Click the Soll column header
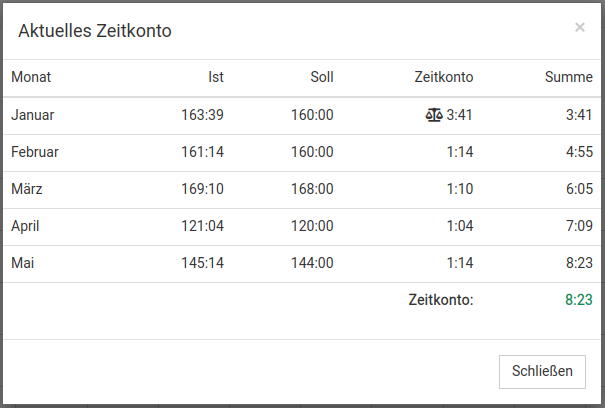Image resolution: width=605 pixels, height=408 pixels. (322, 77)
